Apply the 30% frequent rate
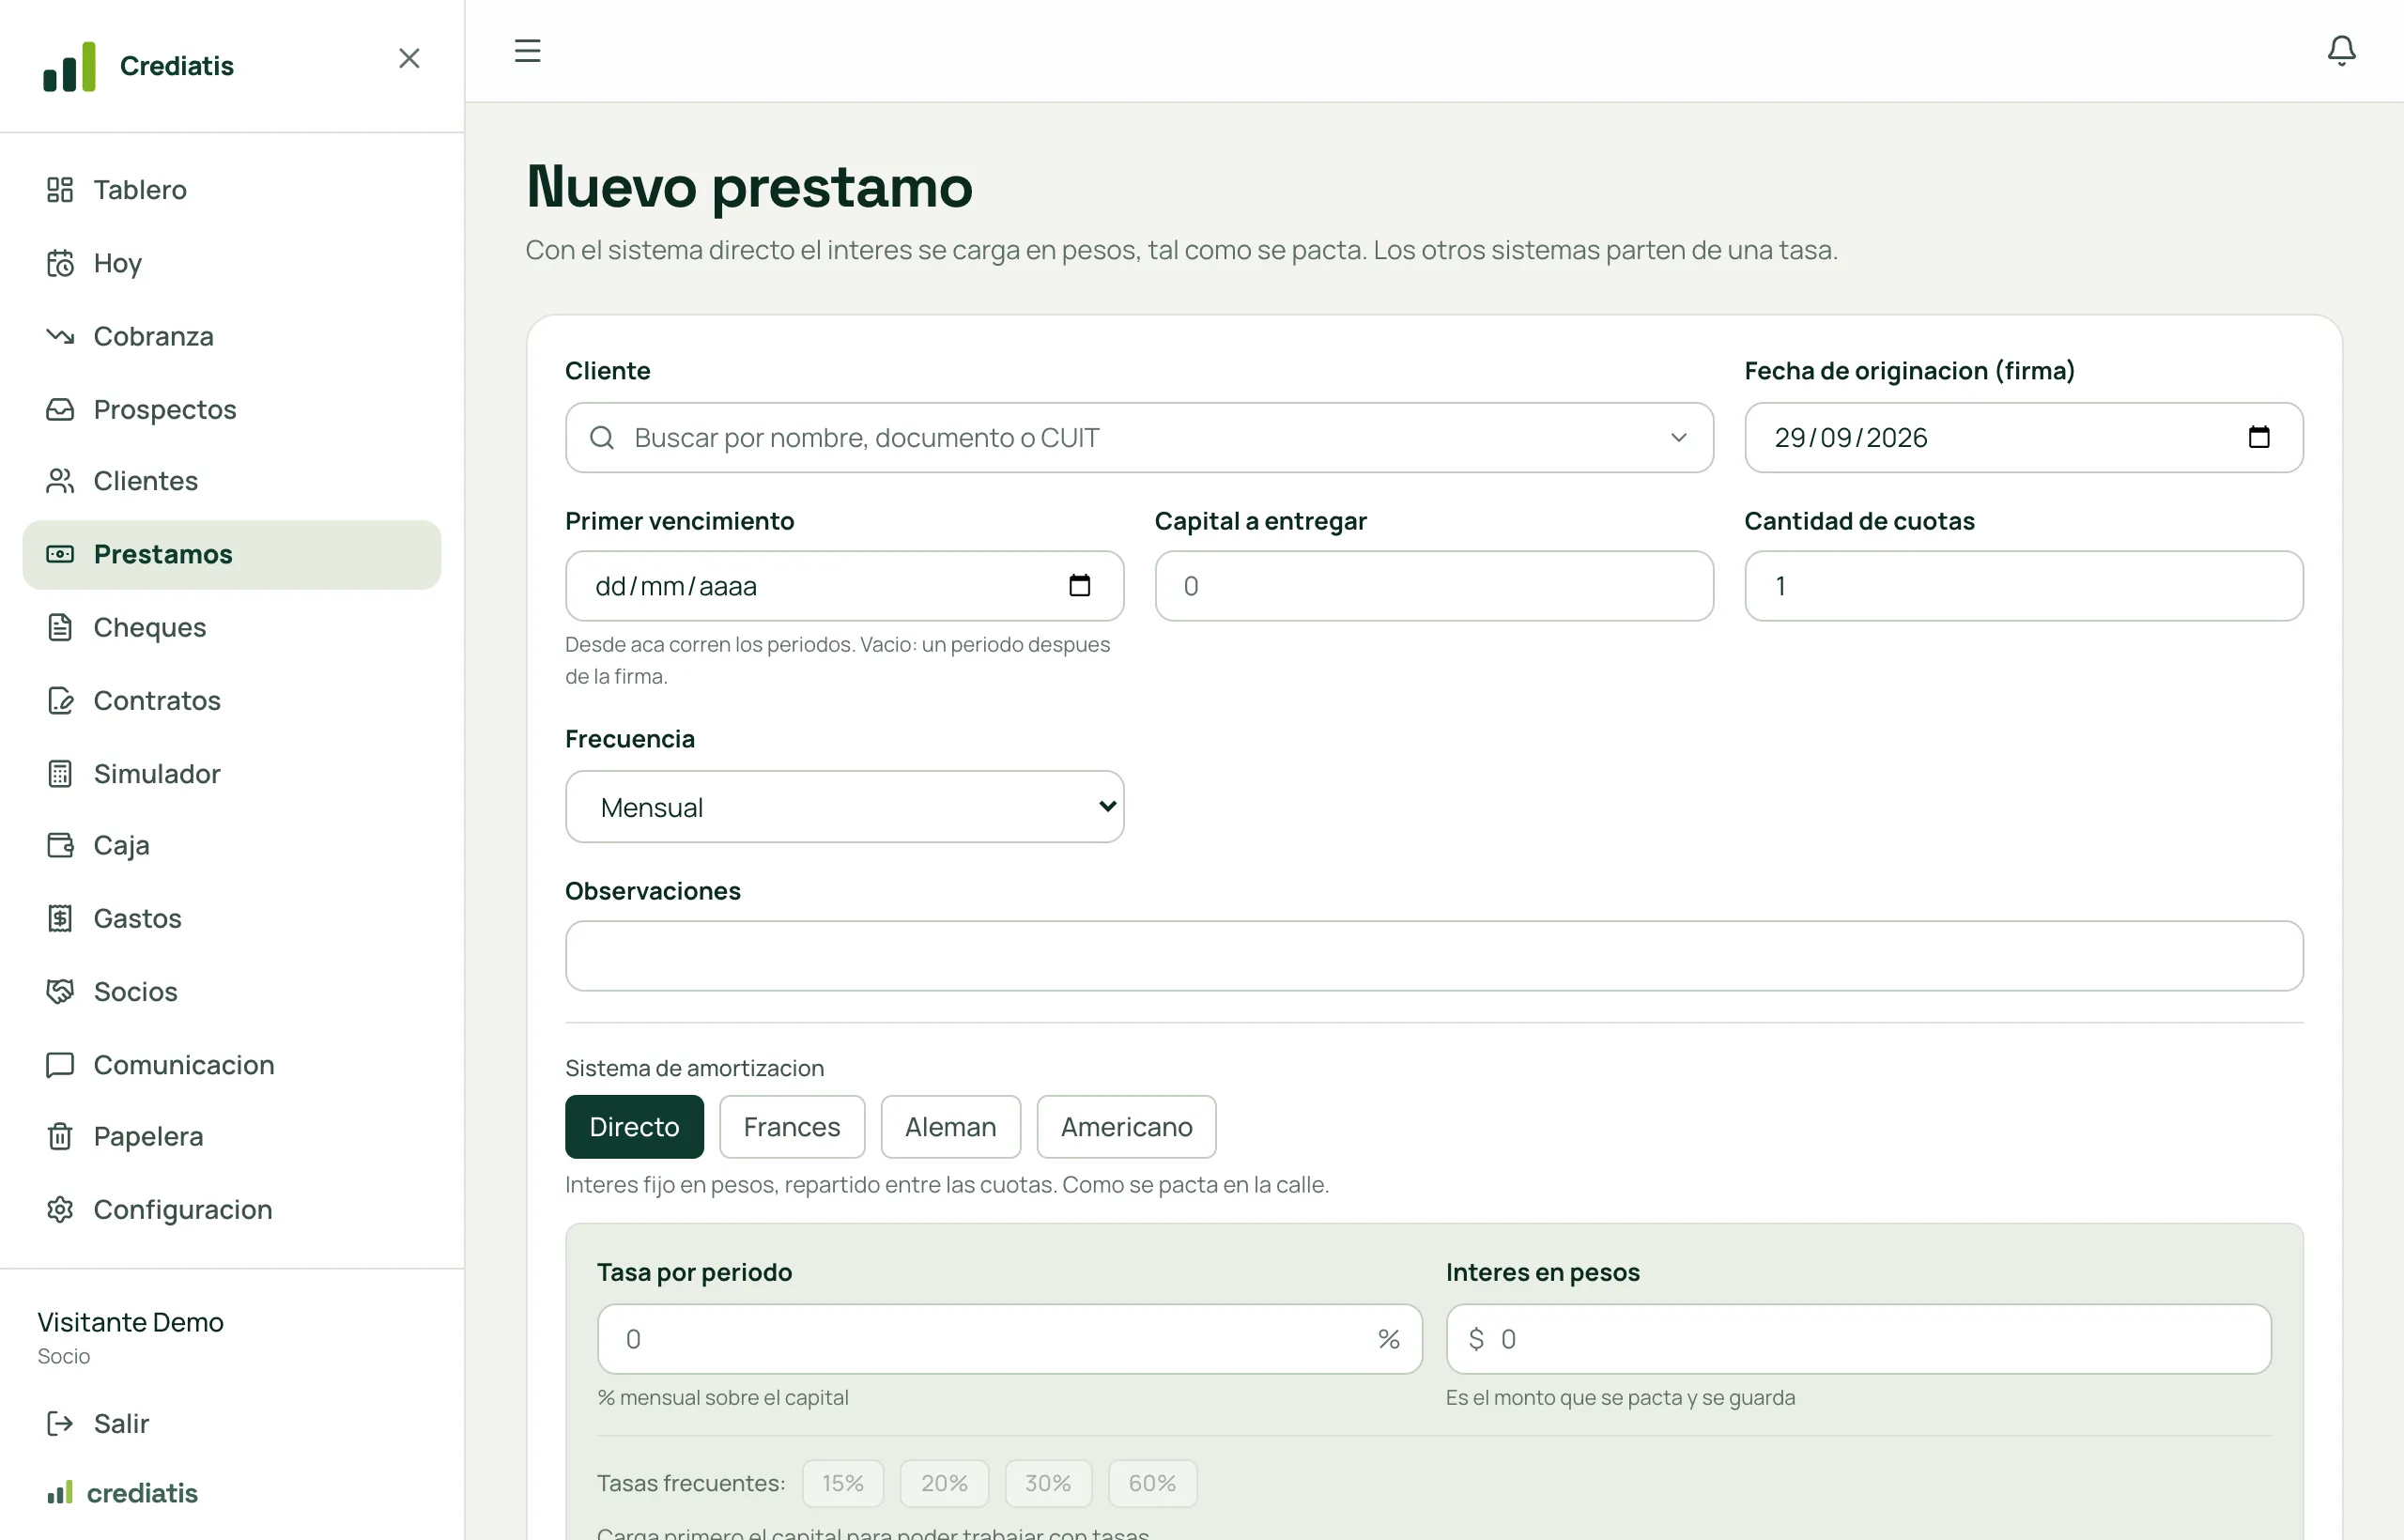The image size is (2404, 1540). (1047, 1483)
